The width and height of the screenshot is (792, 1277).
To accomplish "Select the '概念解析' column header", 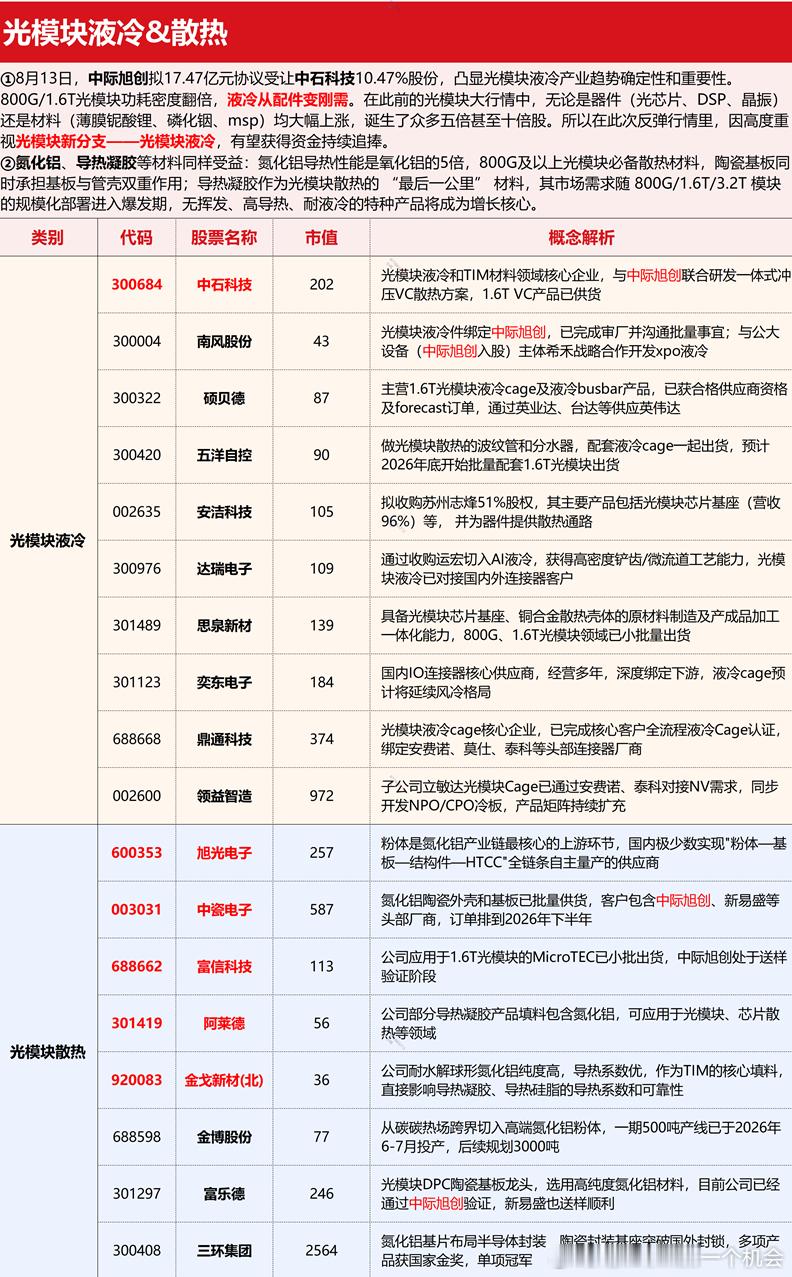I will click(x=582, y=237).
